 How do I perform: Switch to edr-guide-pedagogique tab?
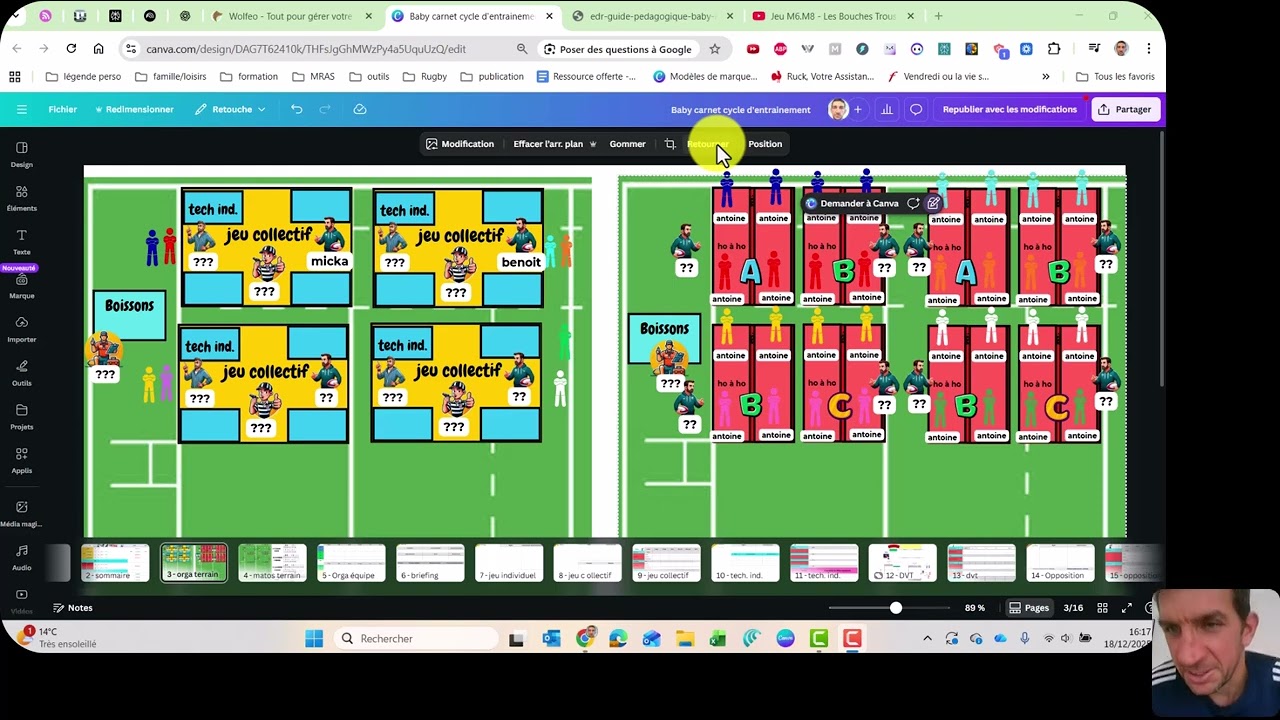[x=652, y=16]
